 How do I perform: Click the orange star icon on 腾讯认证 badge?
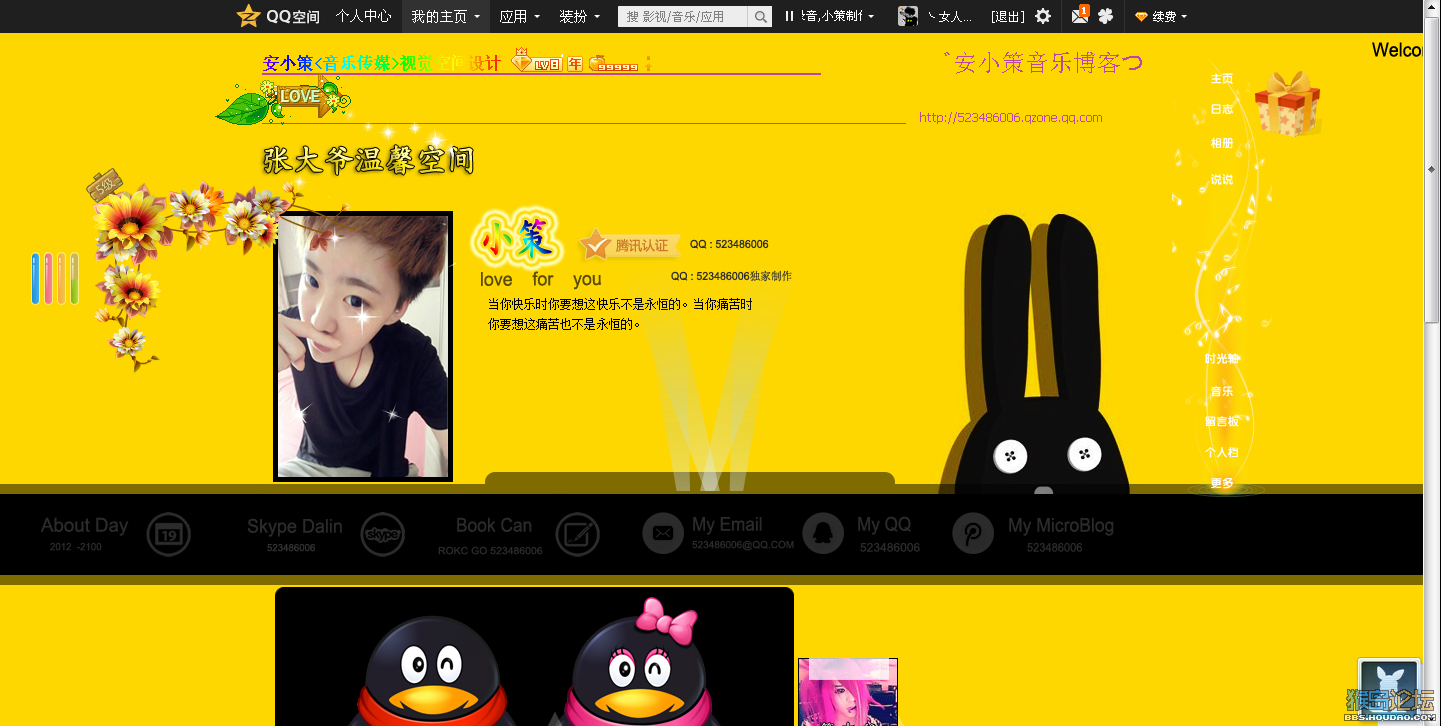pos(596,245)
